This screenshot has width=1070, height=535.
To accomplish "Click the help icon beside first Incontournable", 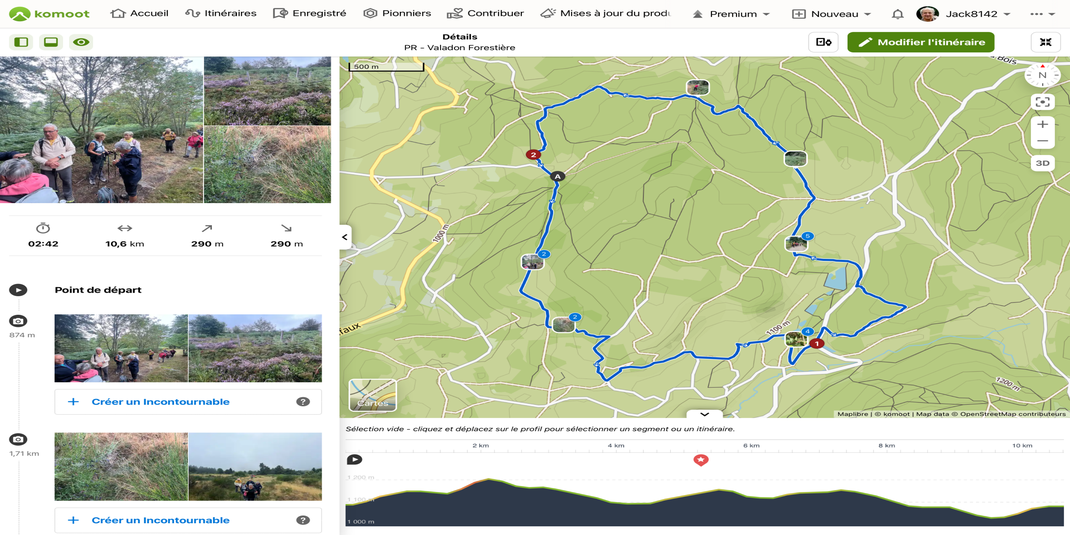I will click(x=303, y=402).
